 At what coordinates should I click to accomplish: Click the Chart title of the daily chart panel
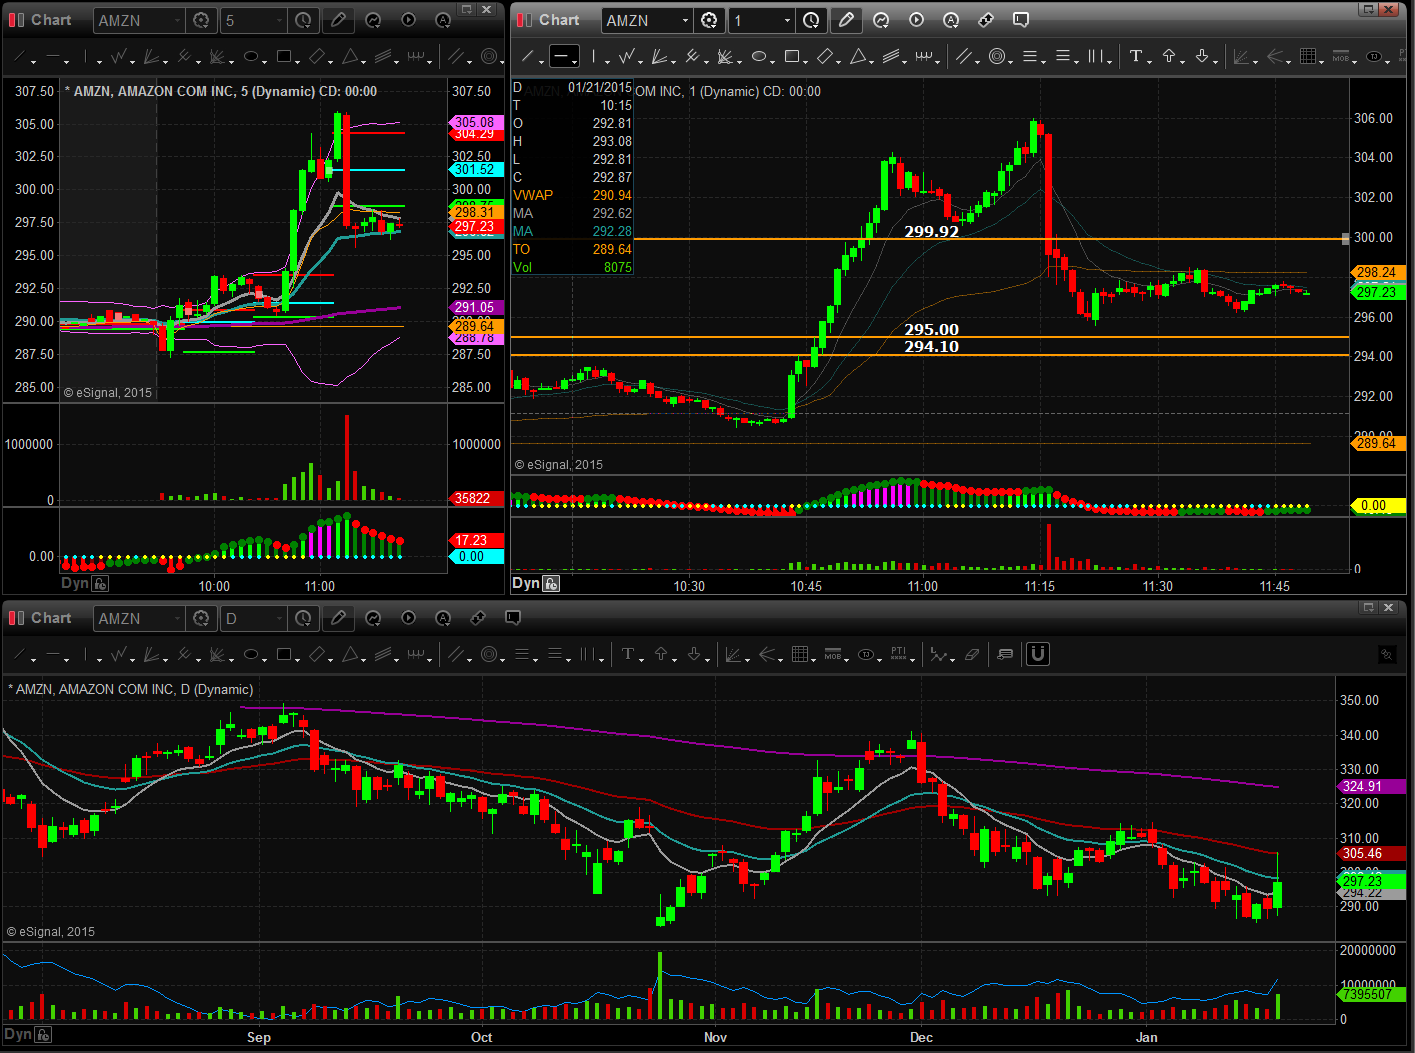(51, 618)
